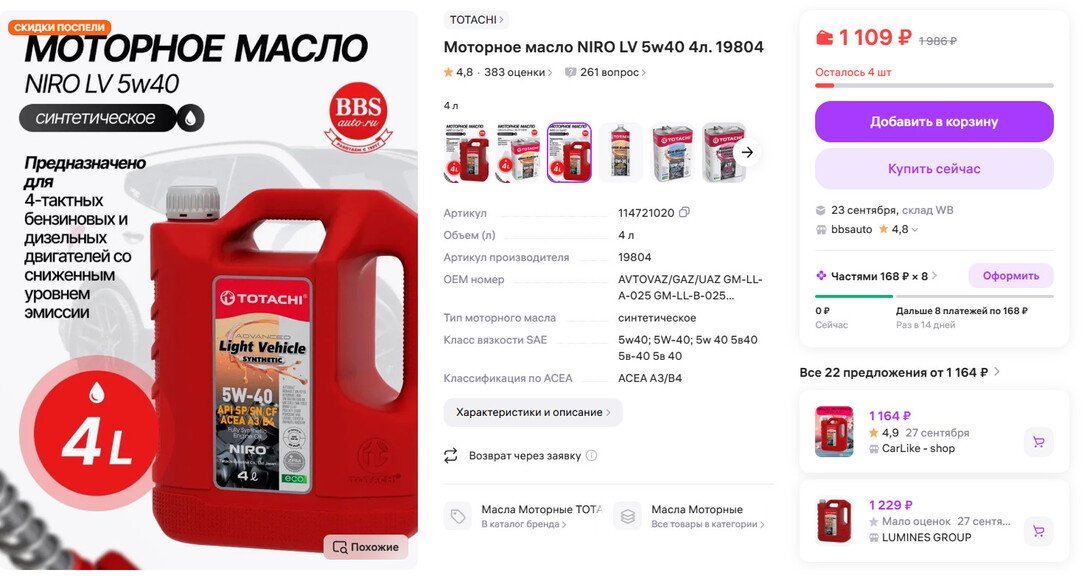This screenshot has height=584, width=1090.
Task: Add CarLike - shop offer to cart
Action: [1039, 441]
